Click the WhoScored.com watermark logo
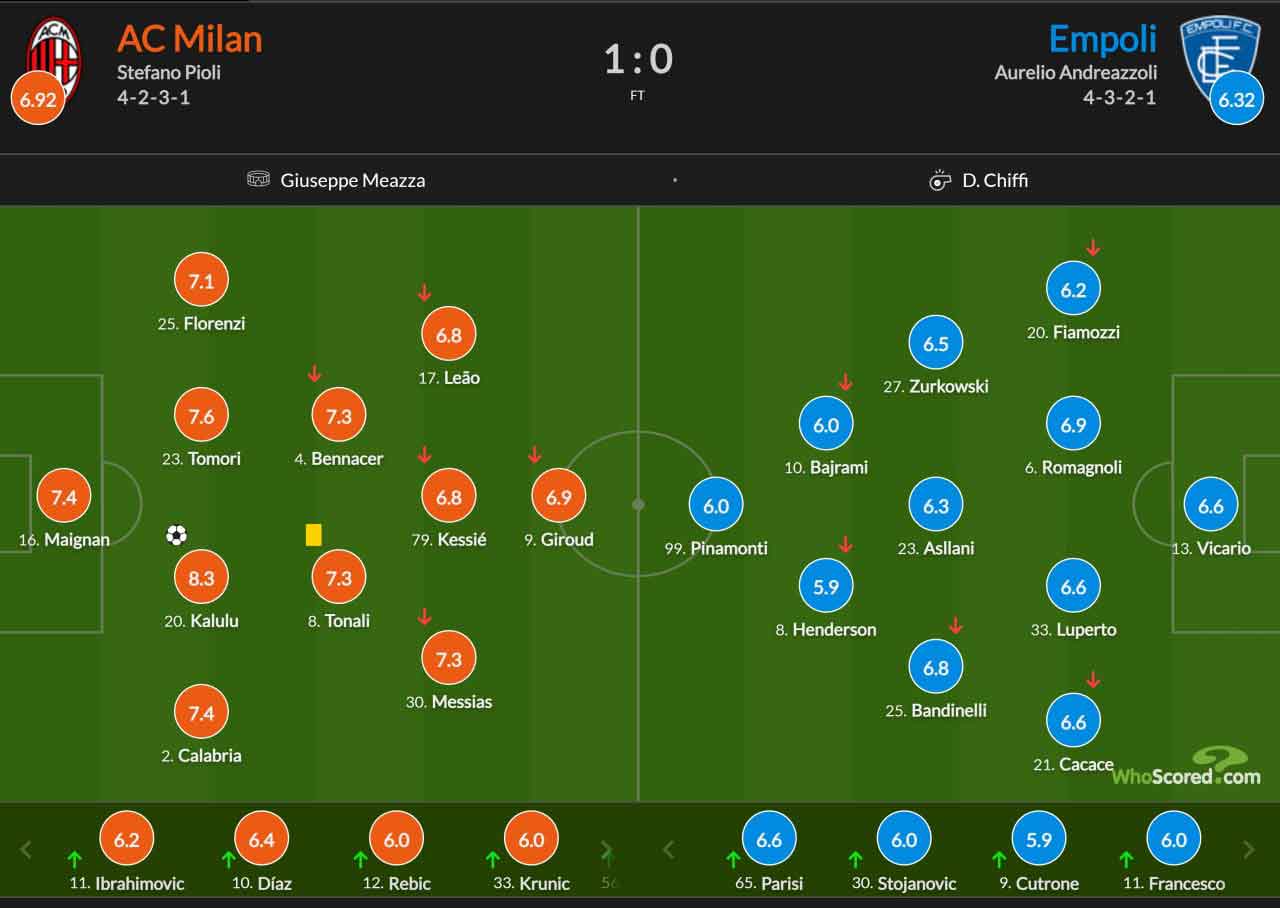Image resolution: width=1280 pixels, height=908 pixels. (x=1186, y=767)
